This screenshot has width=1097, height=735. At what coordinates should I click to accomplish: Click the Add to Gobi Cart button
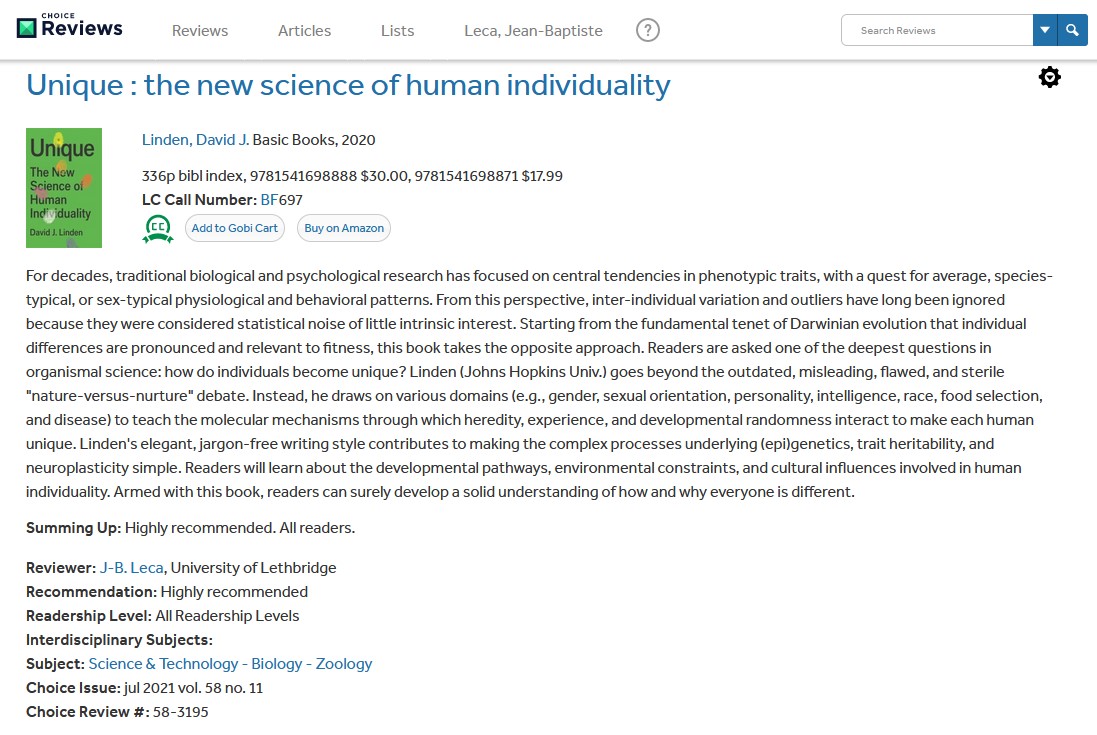(x=235, y=228)
